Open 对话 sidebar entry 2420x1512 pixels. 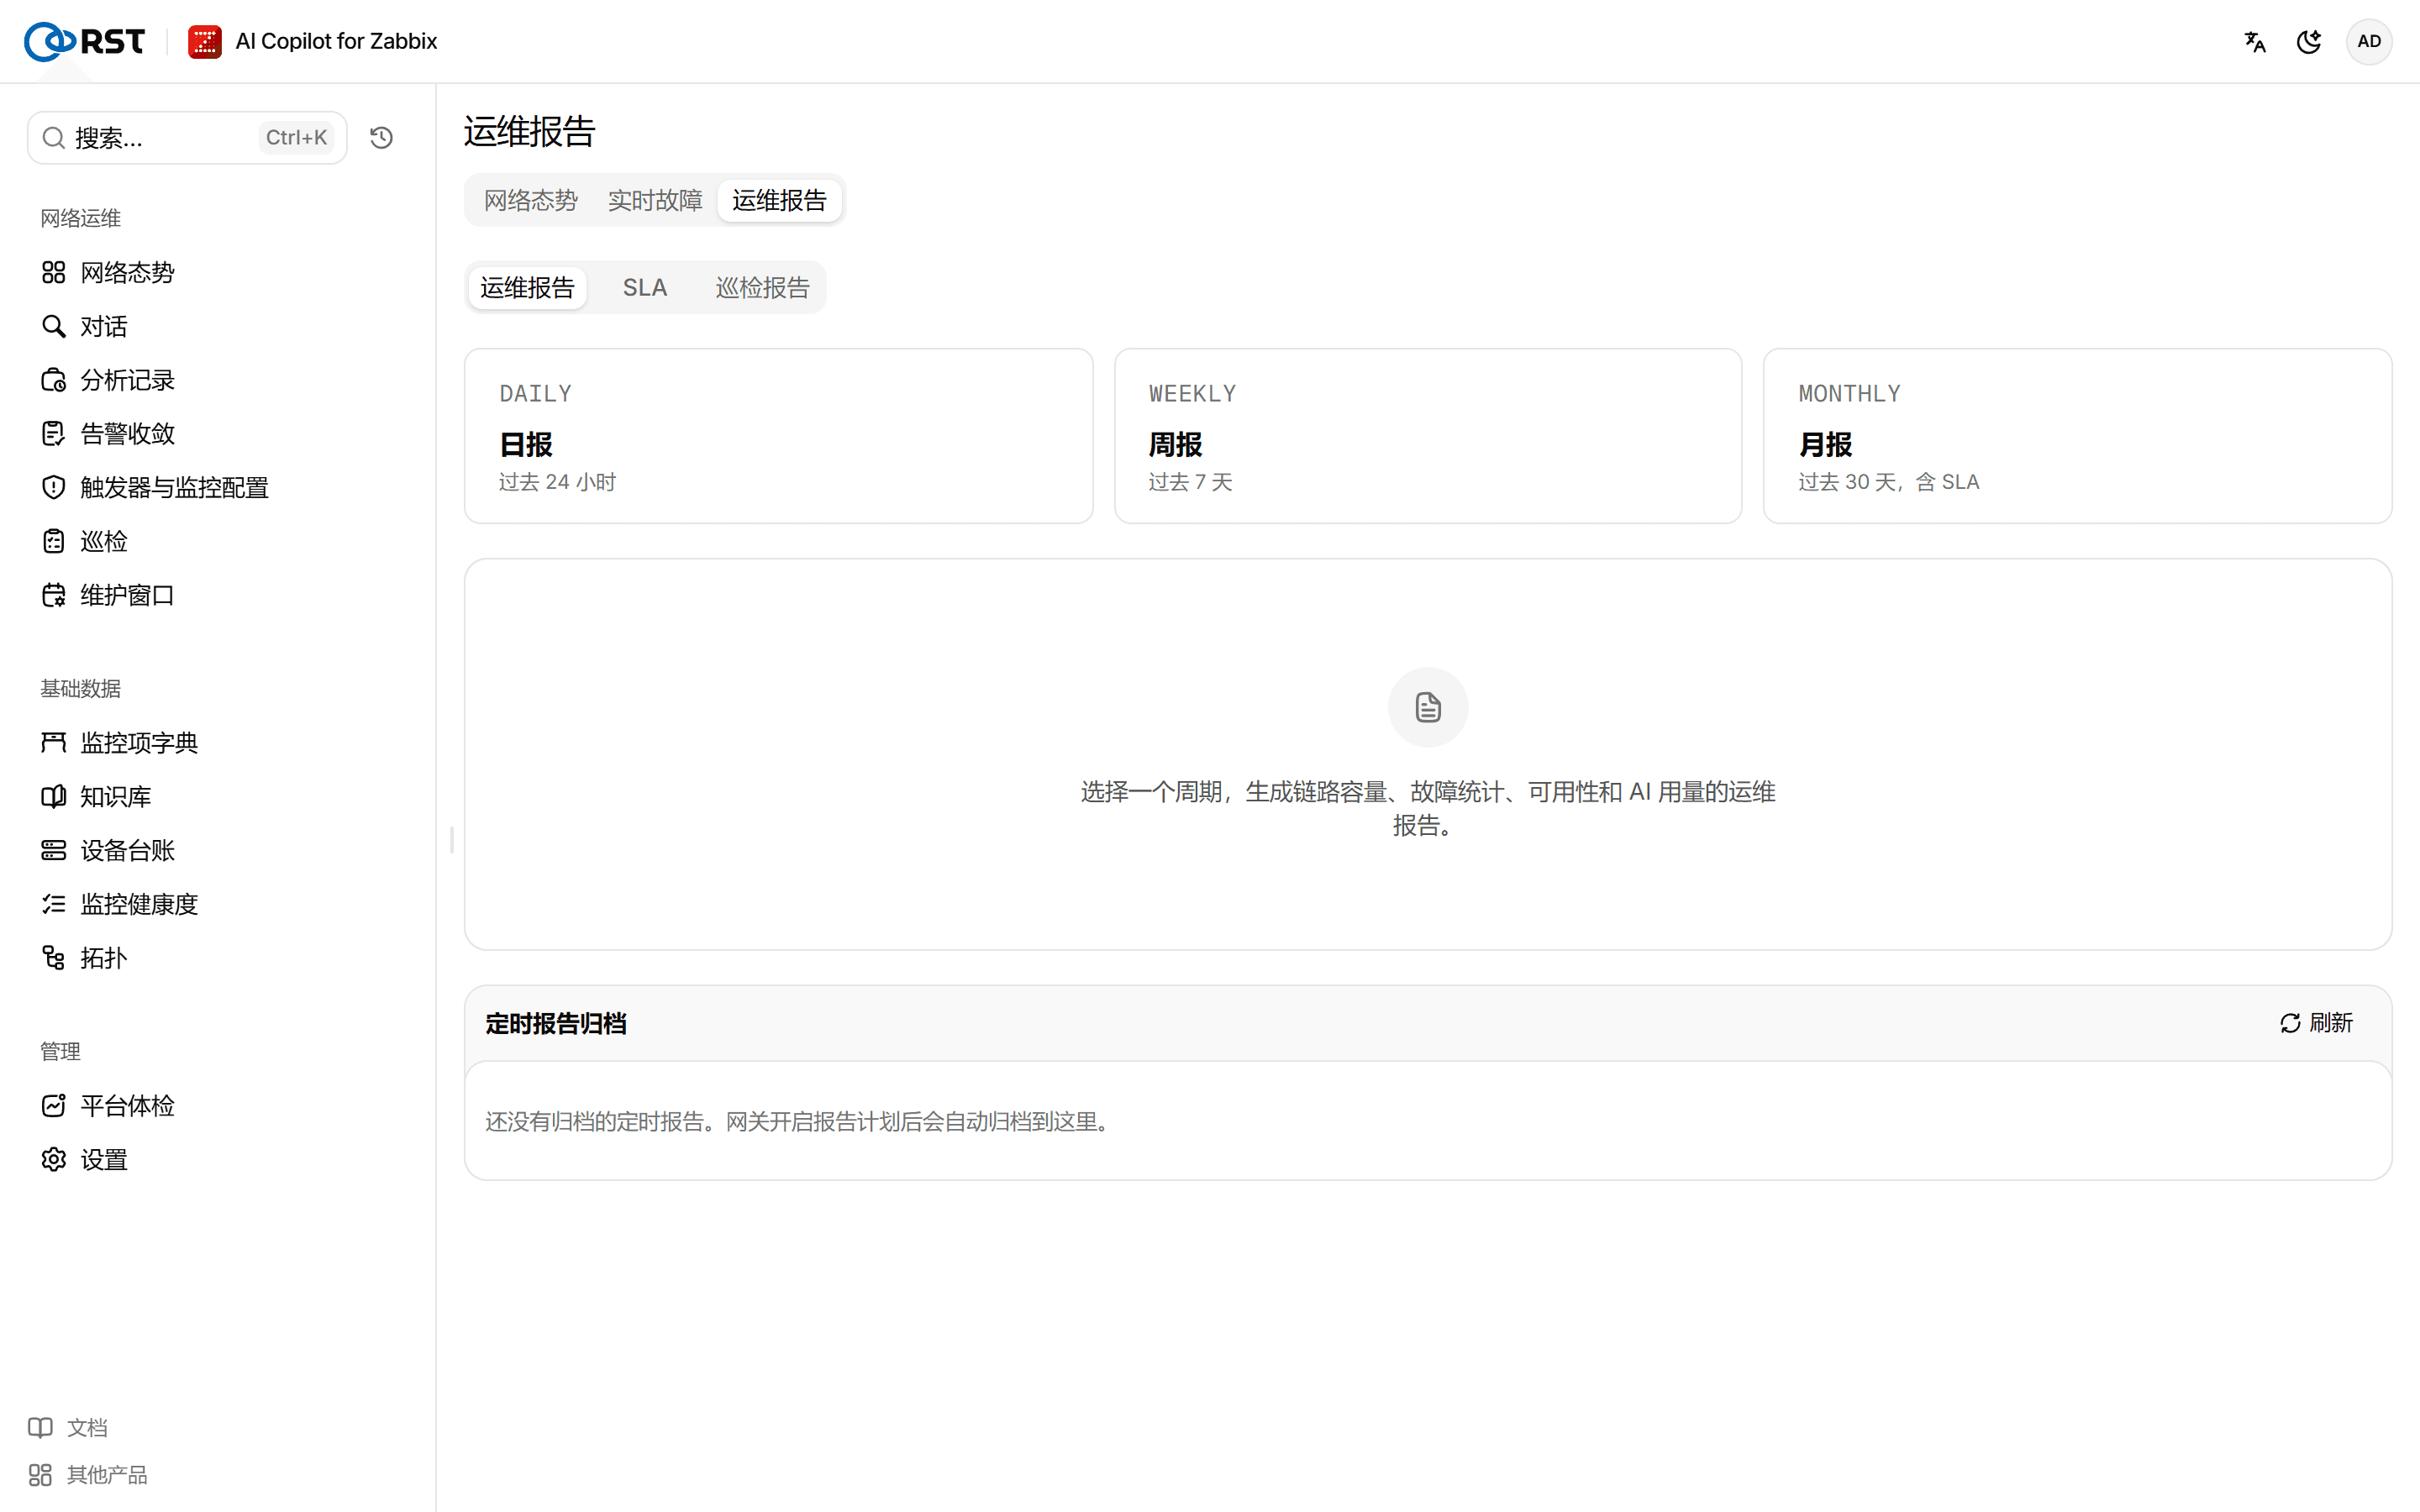(104, 326)
